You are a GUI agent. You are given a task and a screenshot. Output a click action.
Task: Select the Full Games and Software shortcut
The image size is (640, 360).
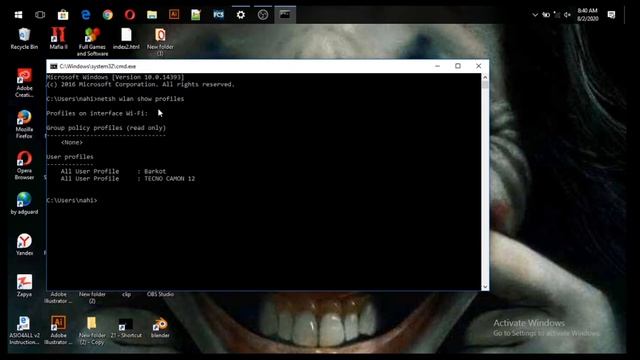coord(92,42)
